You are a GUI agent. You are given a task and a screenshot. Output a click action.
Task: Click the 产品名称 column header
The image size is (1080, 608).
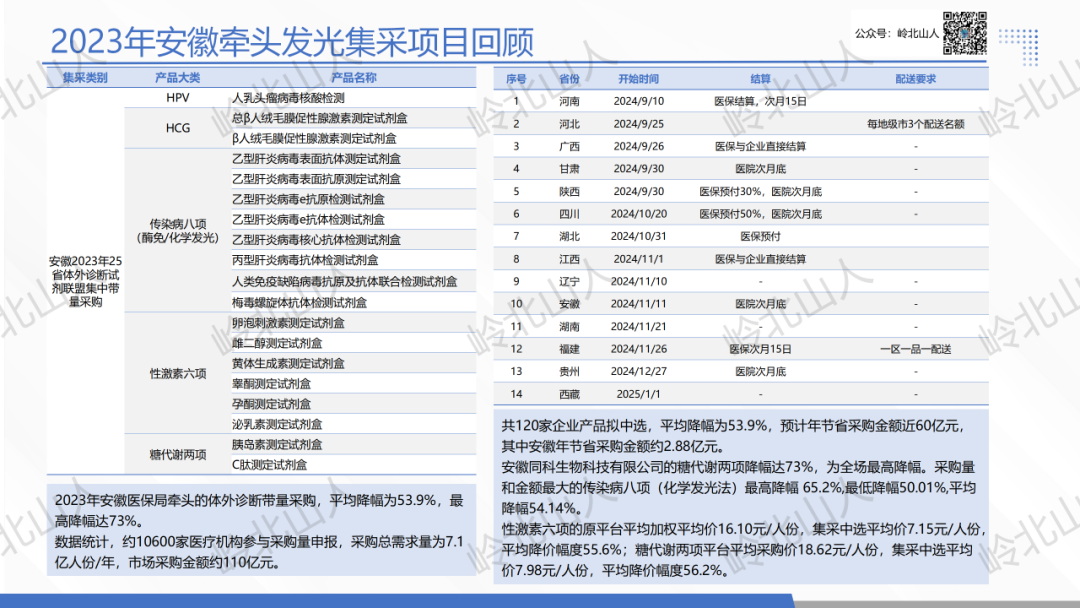point(353,78)
